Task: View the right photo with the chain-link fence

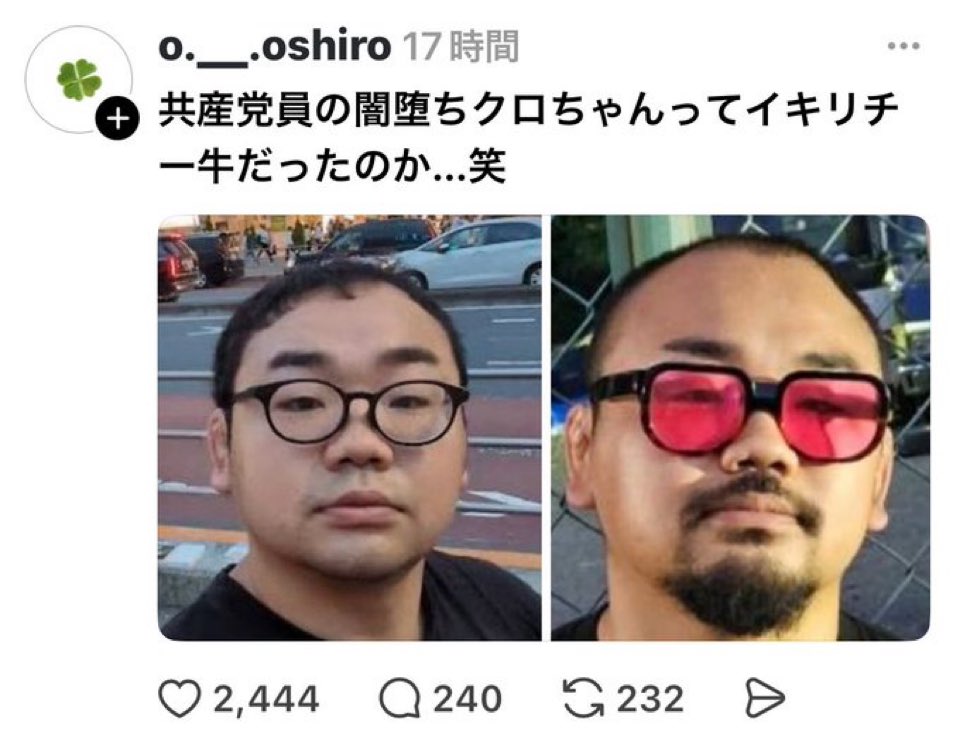Action: coord(741,428)
